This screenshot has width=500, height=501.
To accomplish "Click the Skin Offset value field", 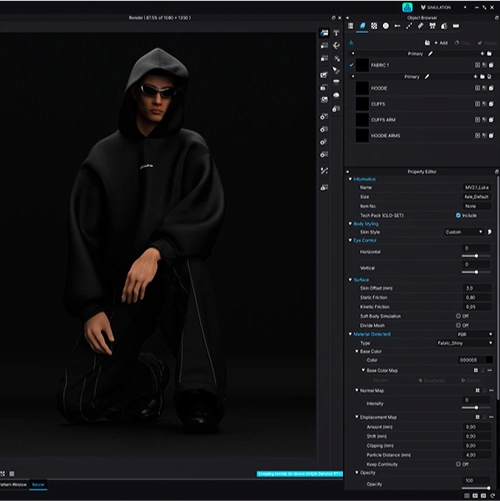I will pyautogui.click(x=477, y=288).
